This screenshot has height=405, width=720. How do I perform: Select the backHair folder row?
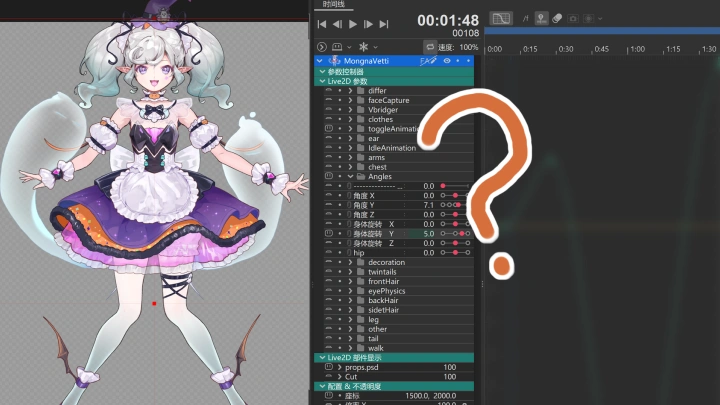click(x=399, y=300)
